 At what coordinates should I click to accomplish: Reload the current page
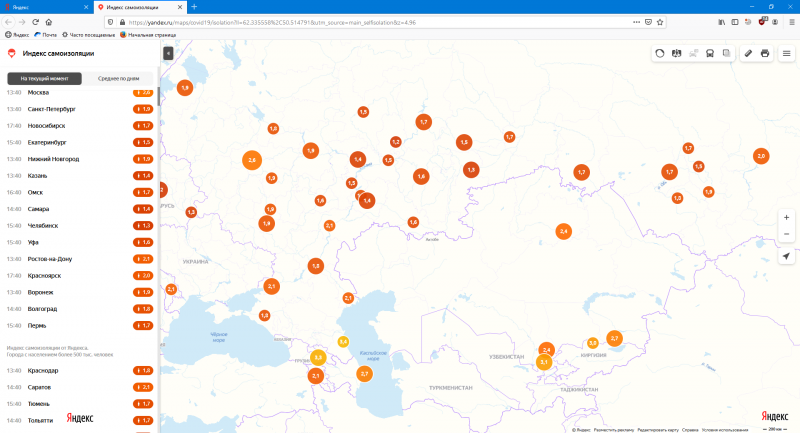[x=35, y=22]
